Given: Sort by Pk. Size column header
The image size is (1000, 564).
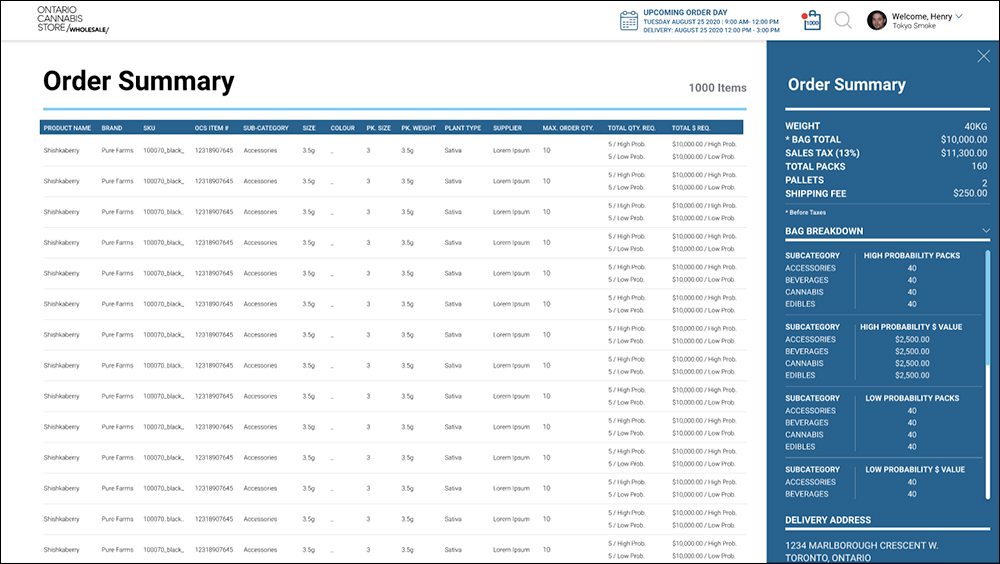Looking at the screenshot, I should click(x=379, y=128).
